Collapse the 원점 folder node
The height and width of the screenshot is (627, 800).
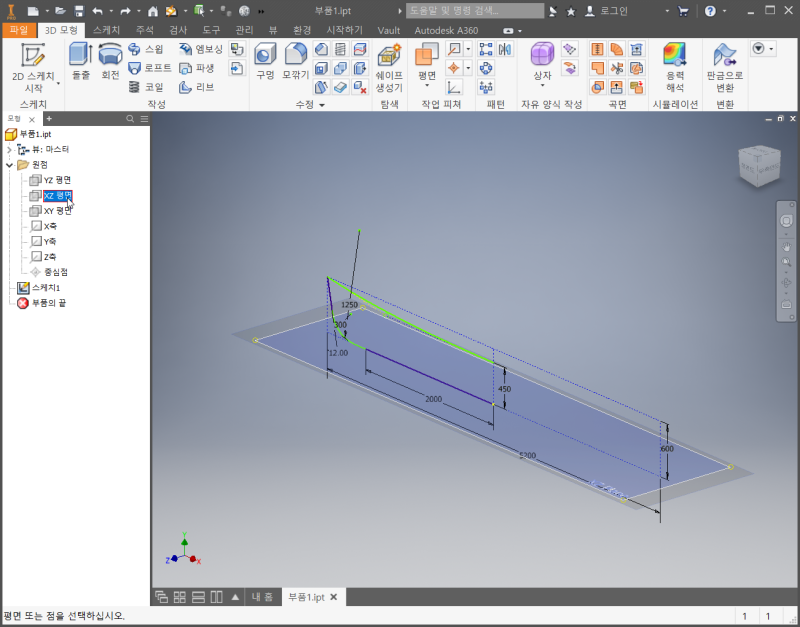pyautogui.click(x=9, y=165)
